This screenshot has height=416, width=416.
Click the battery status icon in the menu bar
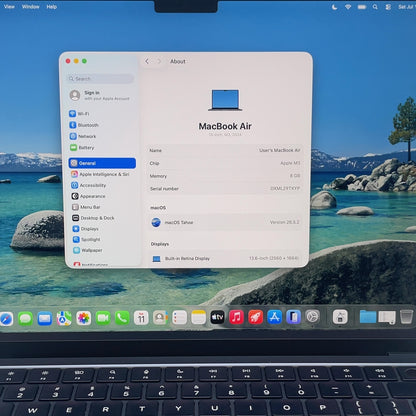click(362, 7)
